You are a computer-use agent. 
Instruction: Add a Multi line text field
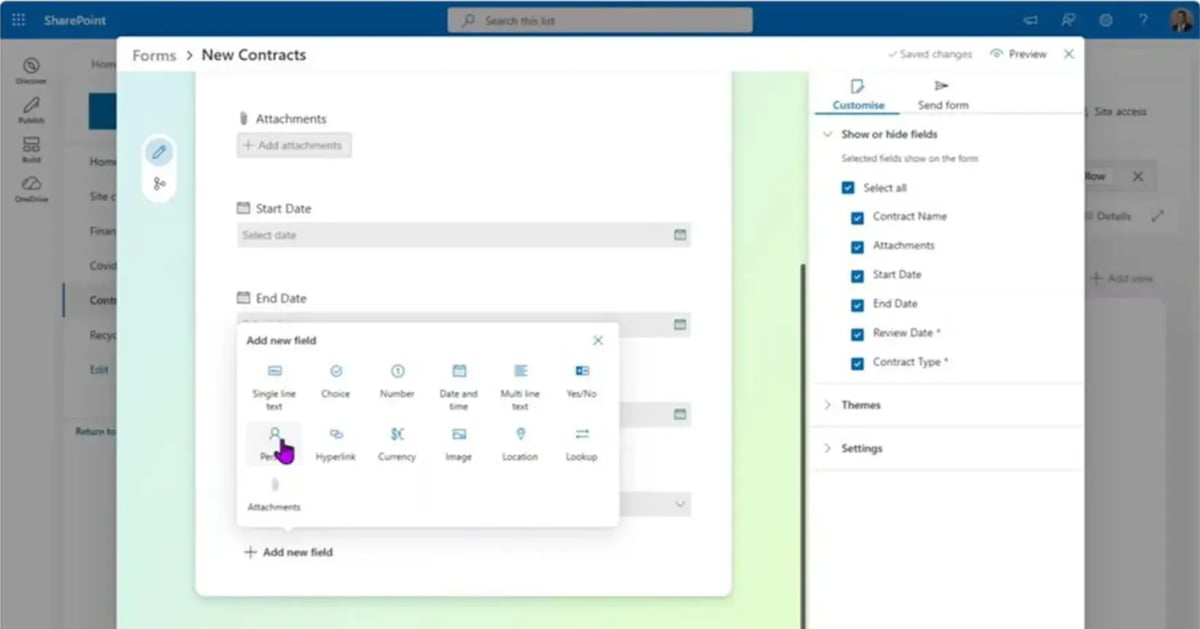[x=520, y=387]
